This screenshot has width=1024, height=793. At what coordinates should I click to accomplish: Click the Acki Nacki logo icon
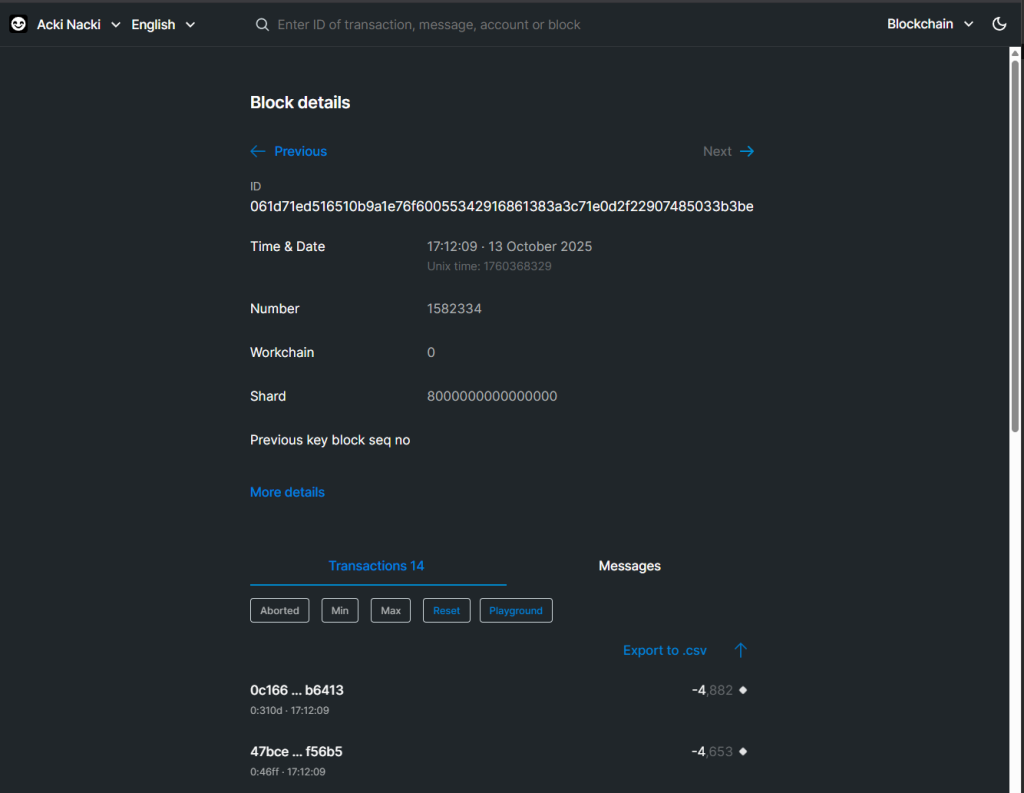[x=18, y=24]
